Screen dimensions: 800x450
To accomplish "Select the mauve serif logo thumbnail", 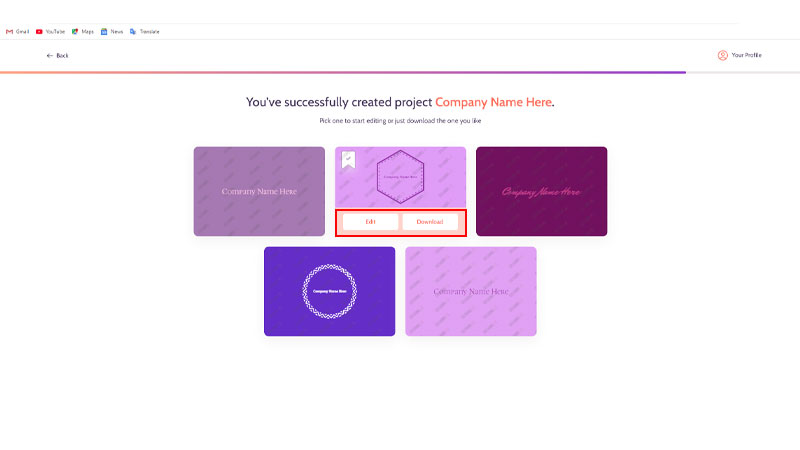I will [x=259, y=191].
